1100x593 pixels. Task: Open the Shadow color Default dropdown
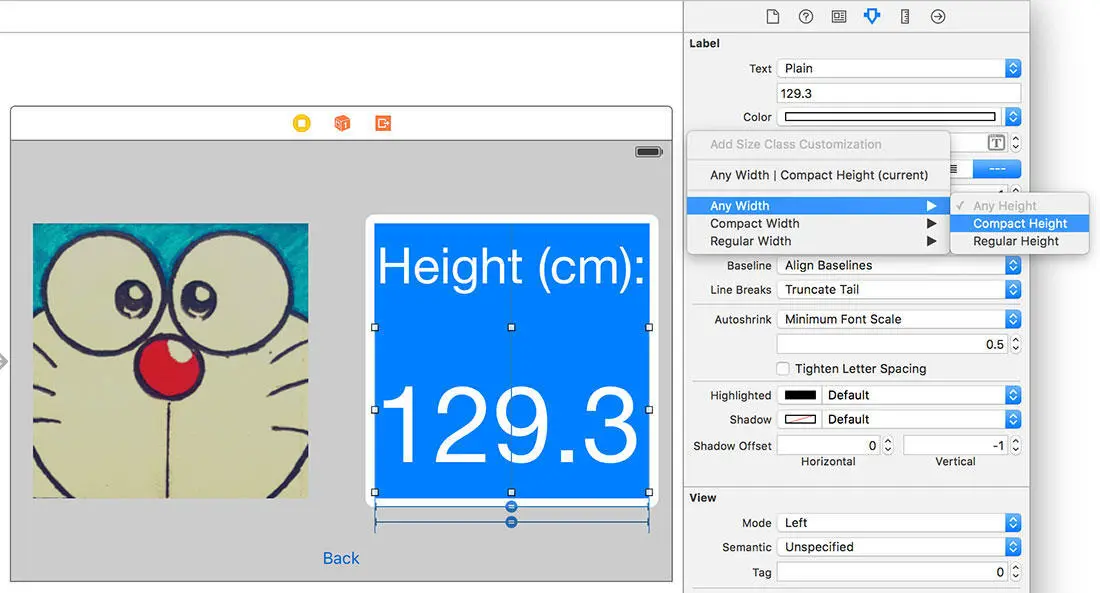tap(921, 419)
